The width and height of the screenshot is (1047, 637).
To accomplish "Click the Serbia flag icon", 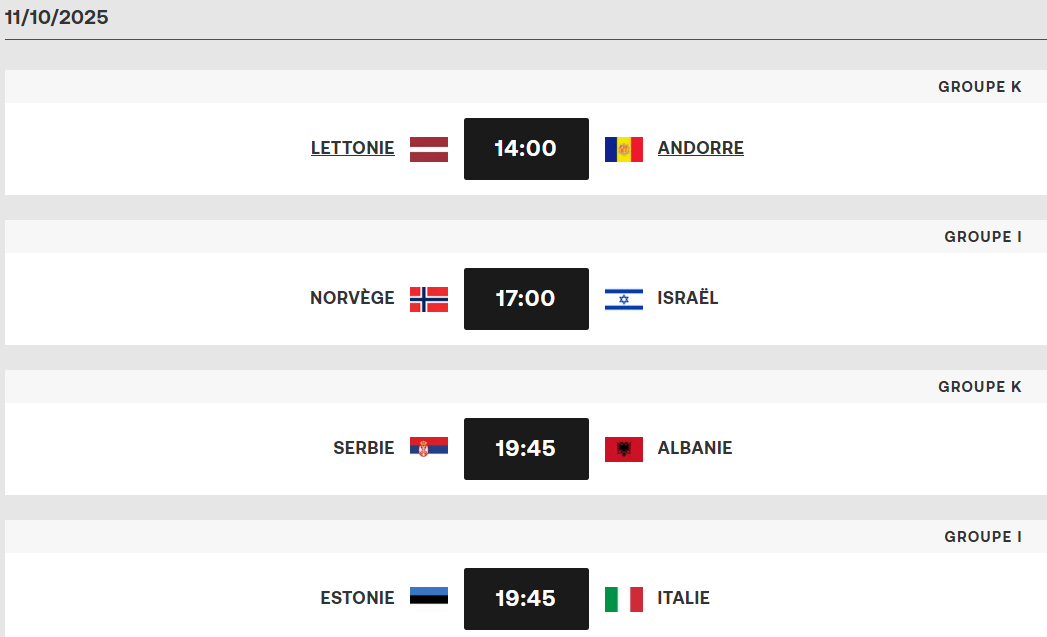I will [429, 448].
